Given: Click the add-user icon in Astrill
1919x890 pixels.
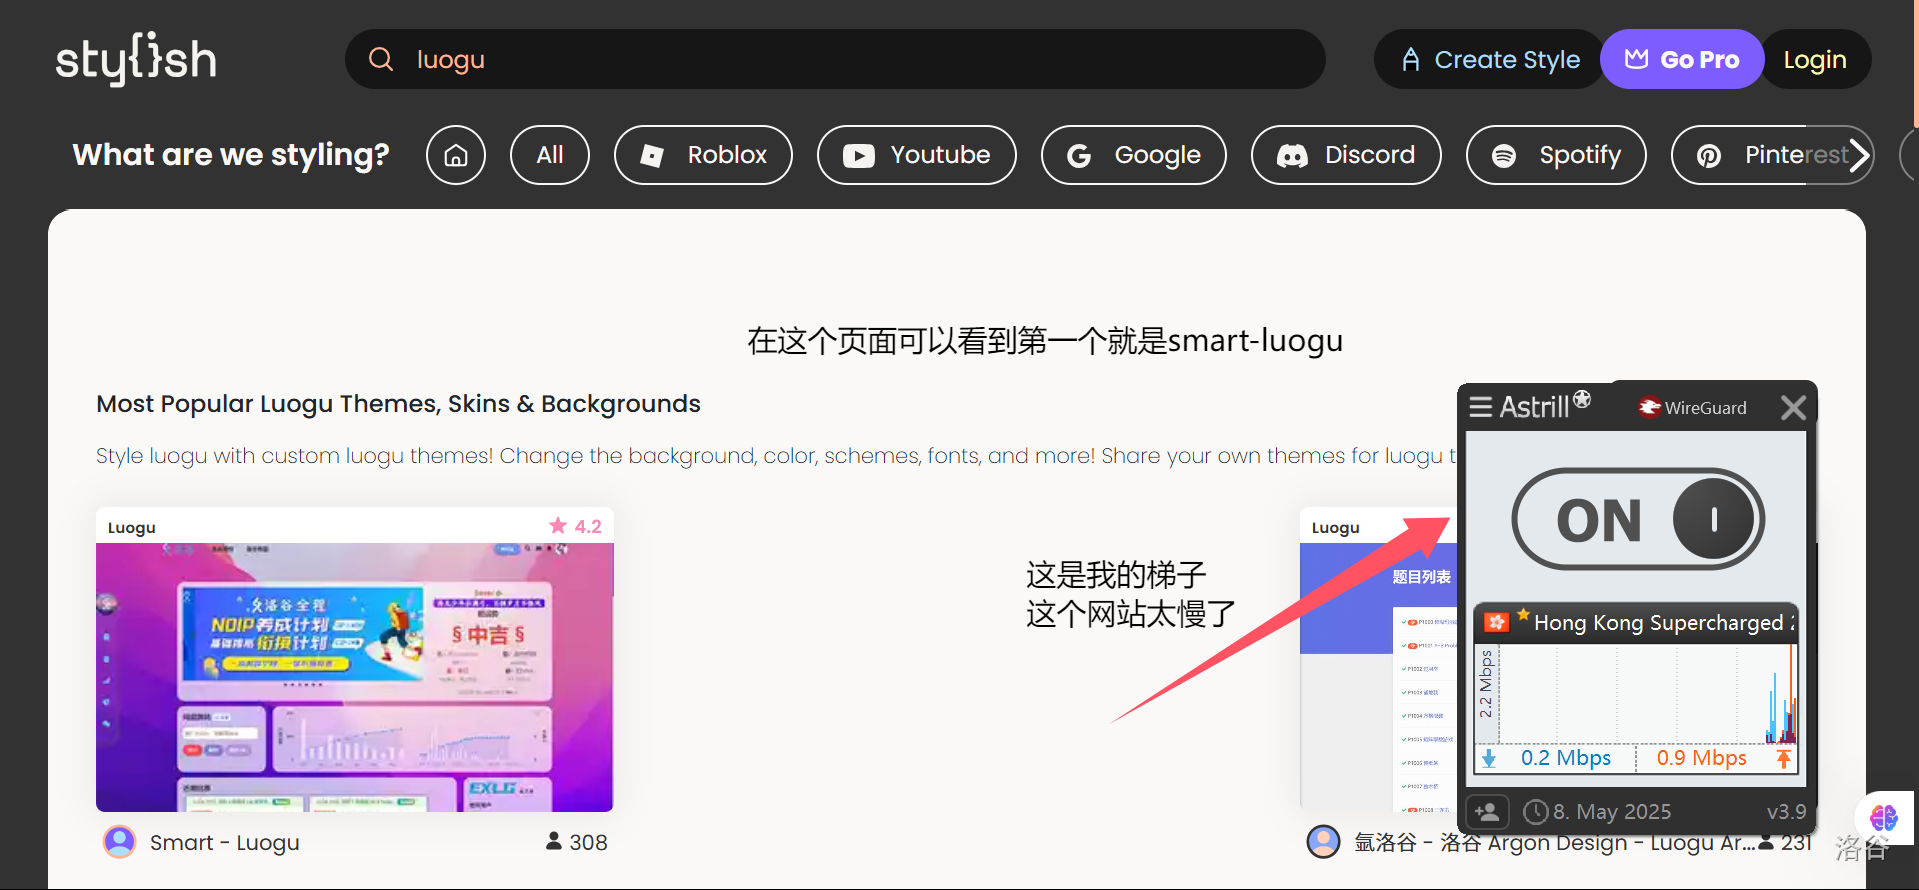Looking at the screenshot, I should 1487,811.
